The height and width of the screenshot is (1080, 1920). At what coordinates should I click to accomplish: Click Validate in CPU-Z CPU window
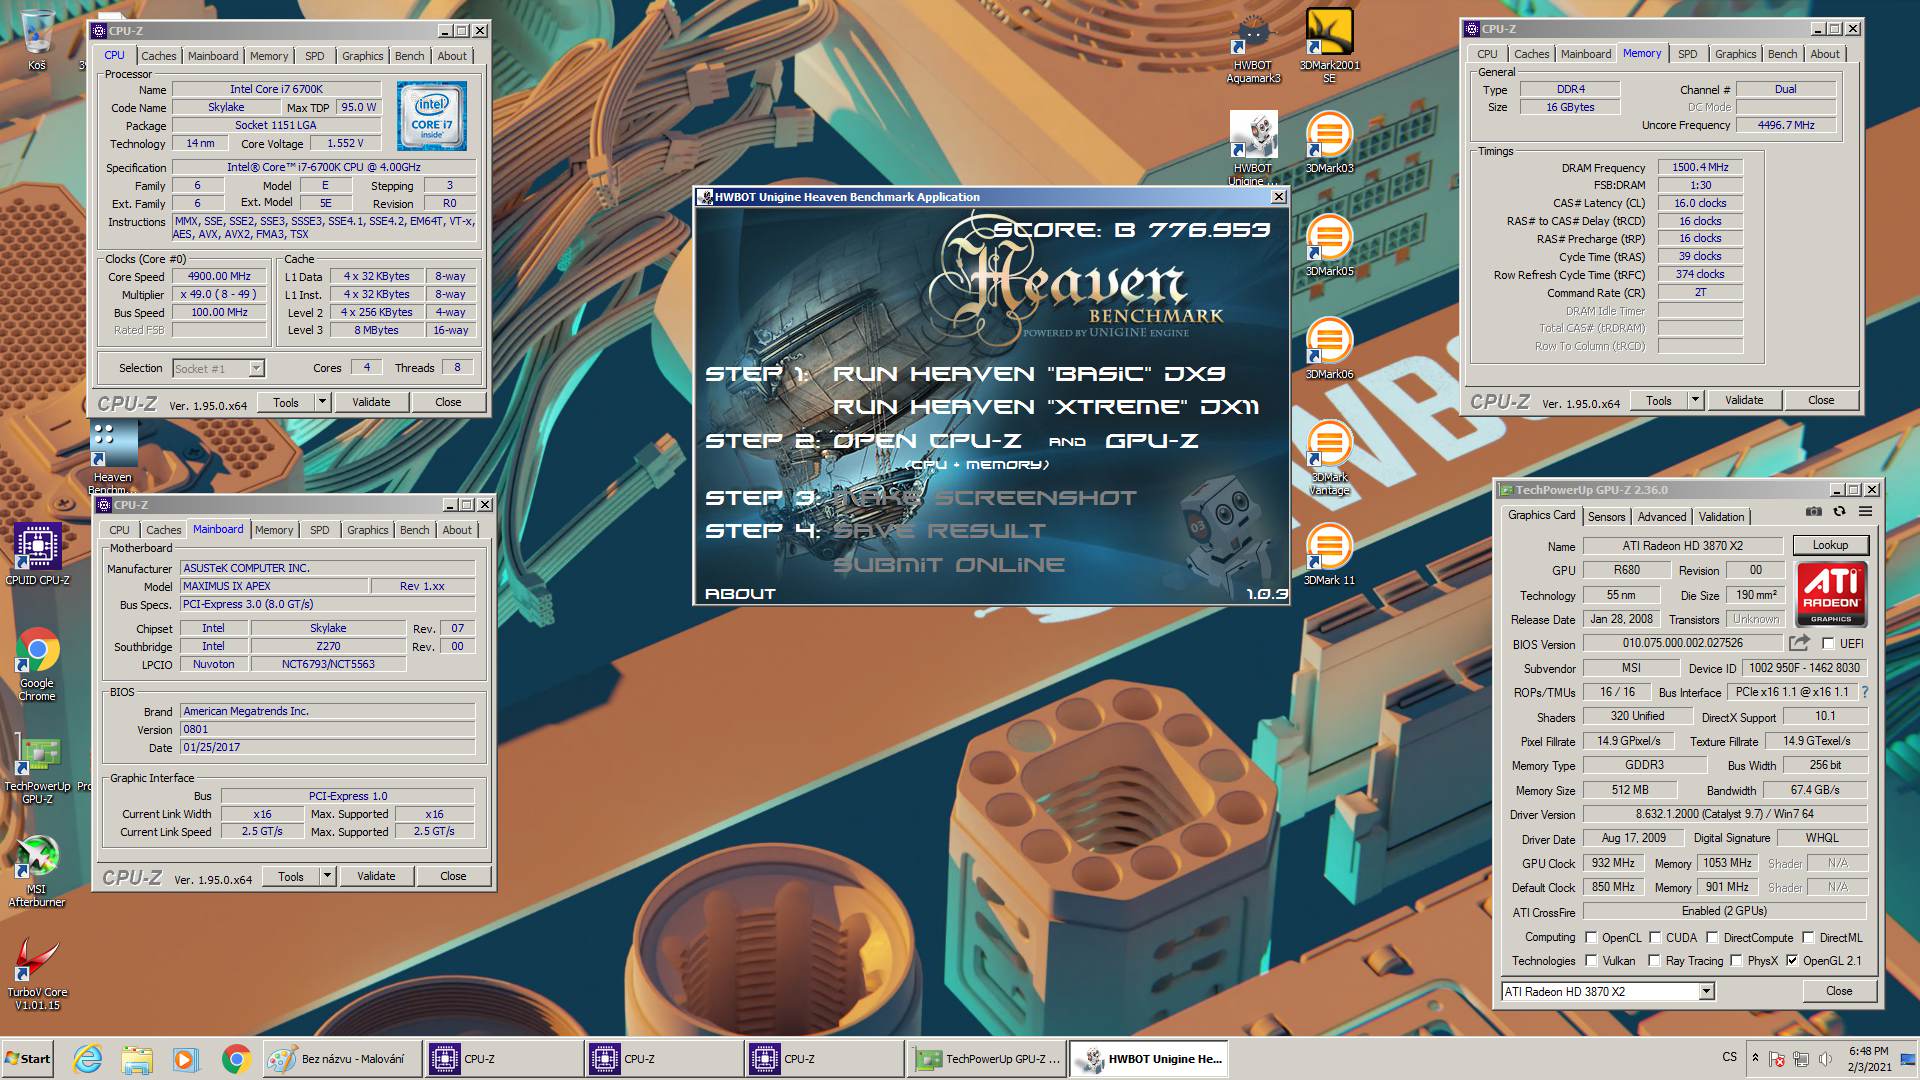click(x=371, y=402)
